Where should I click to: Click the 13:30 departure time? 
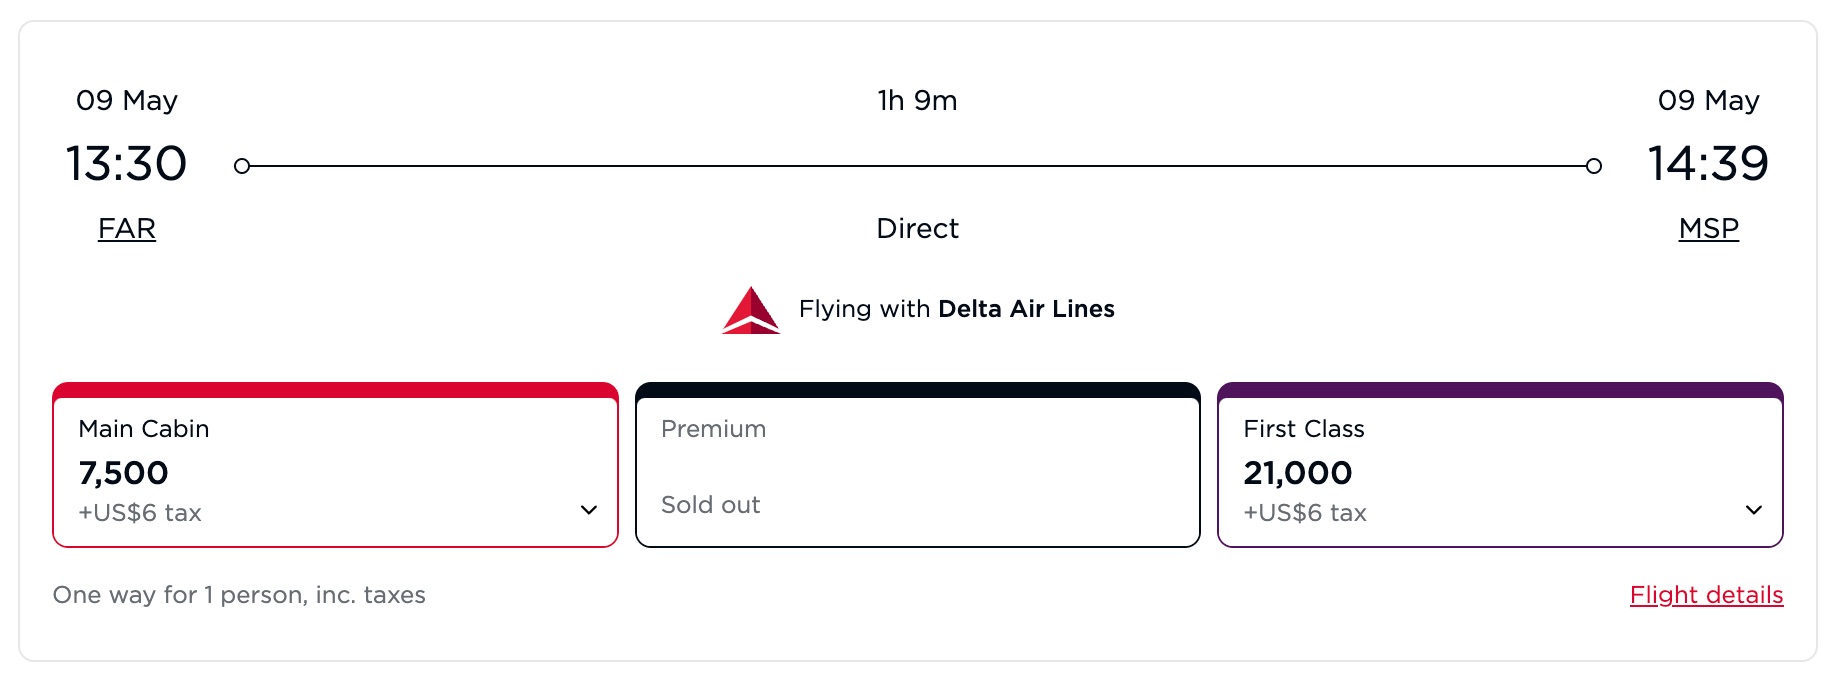pos(126,163)
